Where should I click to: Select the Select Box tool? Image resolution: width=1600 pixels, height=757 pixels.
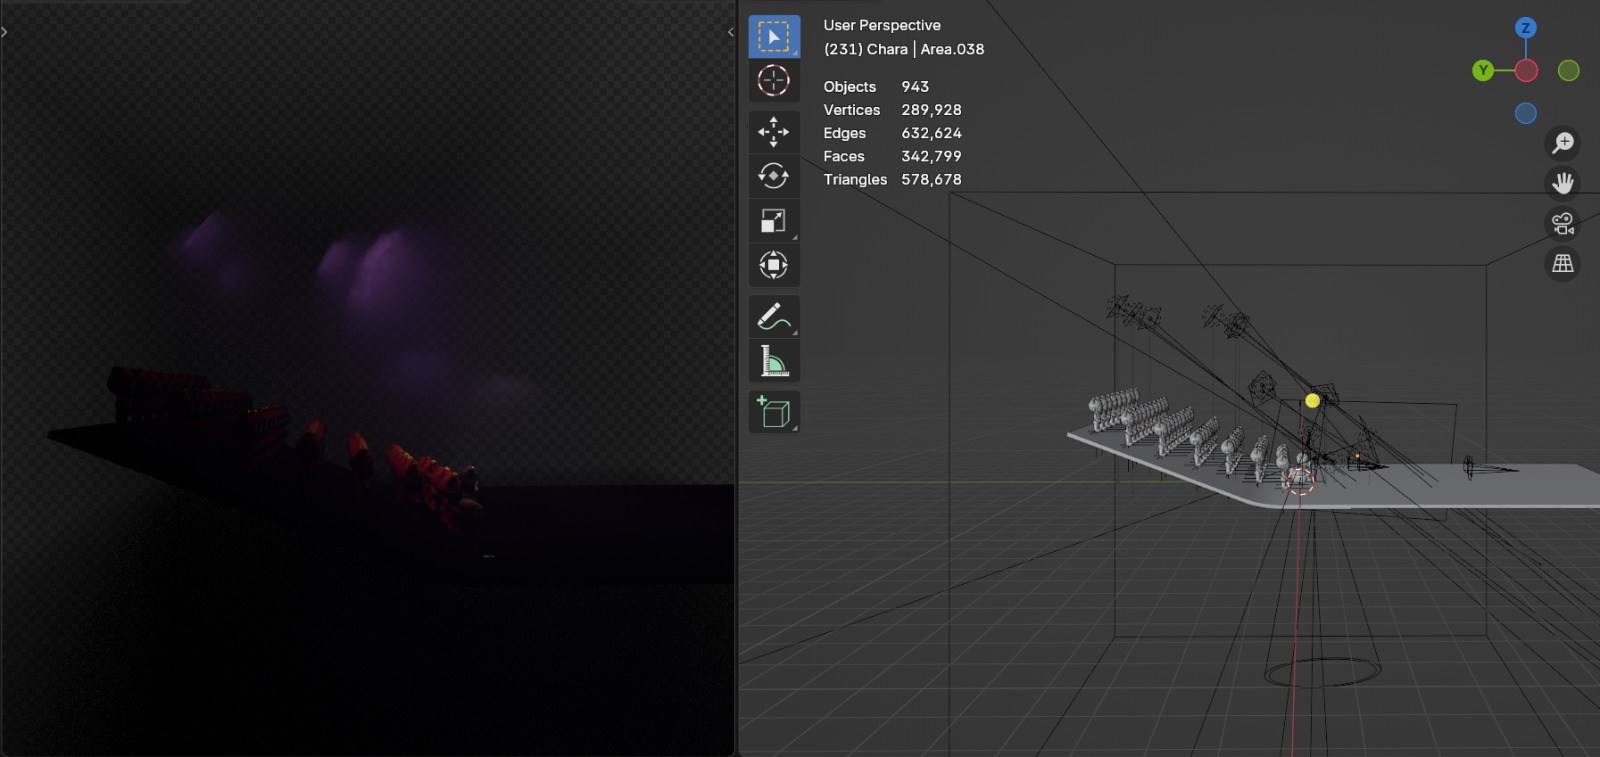coord(774,37)
